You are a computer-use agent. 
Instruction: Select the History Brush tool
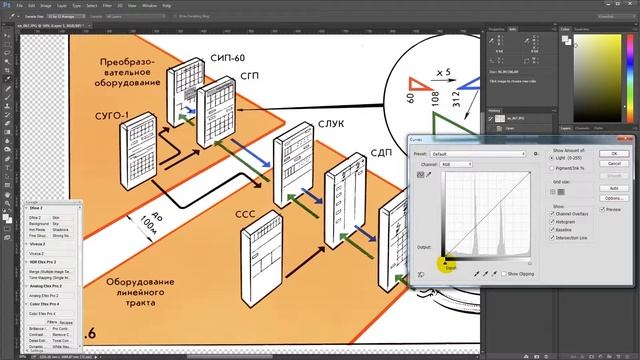coord(7,115)
